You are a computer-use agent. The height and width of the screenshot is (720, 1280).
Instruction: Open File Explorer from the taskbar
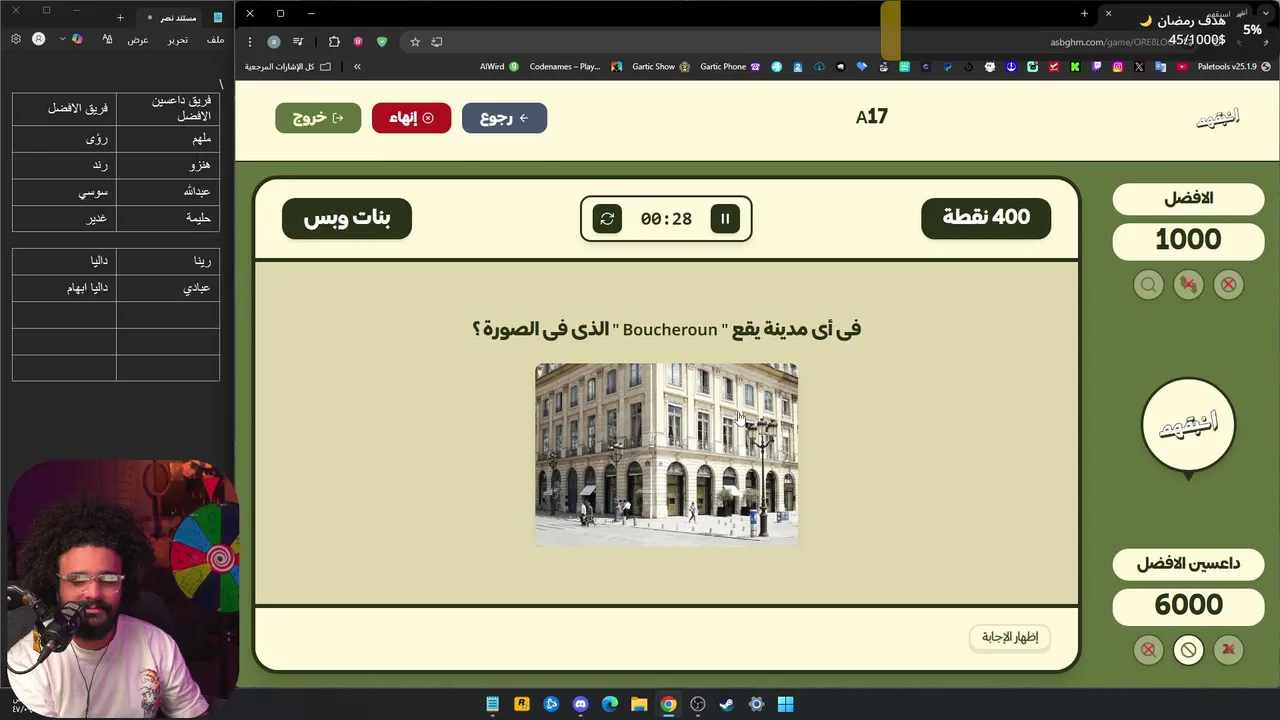639,704
